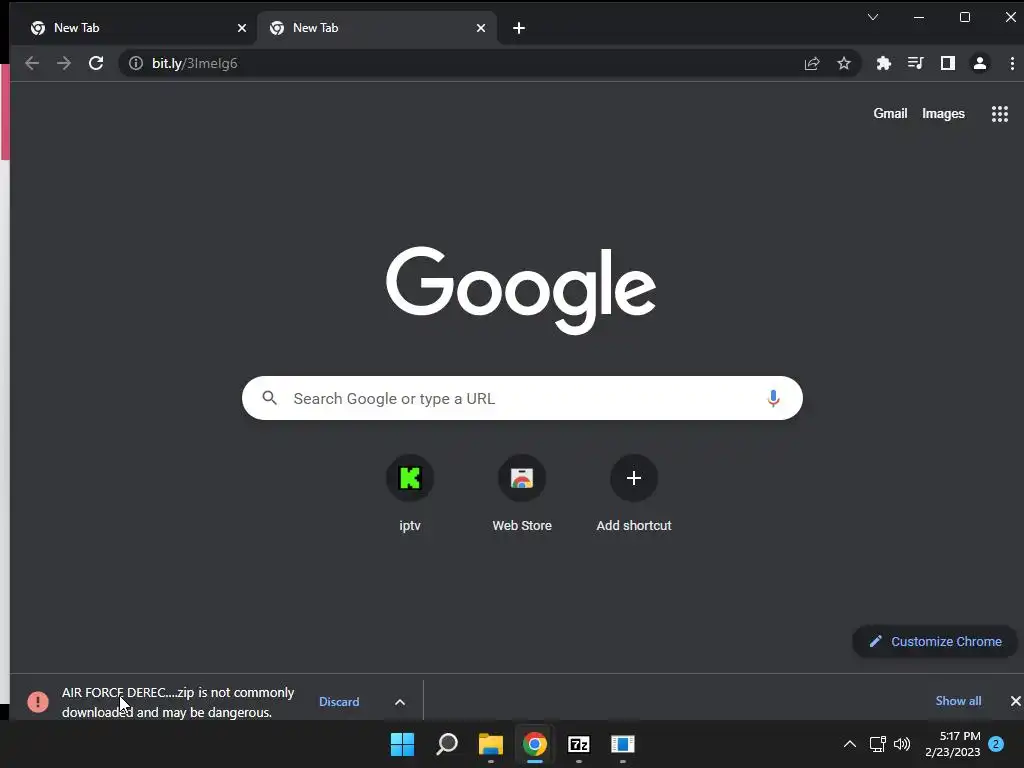Click the Google logo
This screenshot has height=768, width=1024.
520,291
